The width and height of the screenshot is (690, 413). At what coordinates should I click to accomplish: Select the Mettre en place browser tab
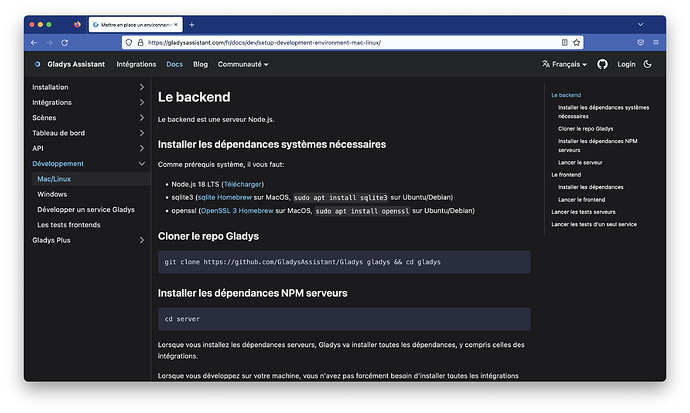click(x=136, y=25)
